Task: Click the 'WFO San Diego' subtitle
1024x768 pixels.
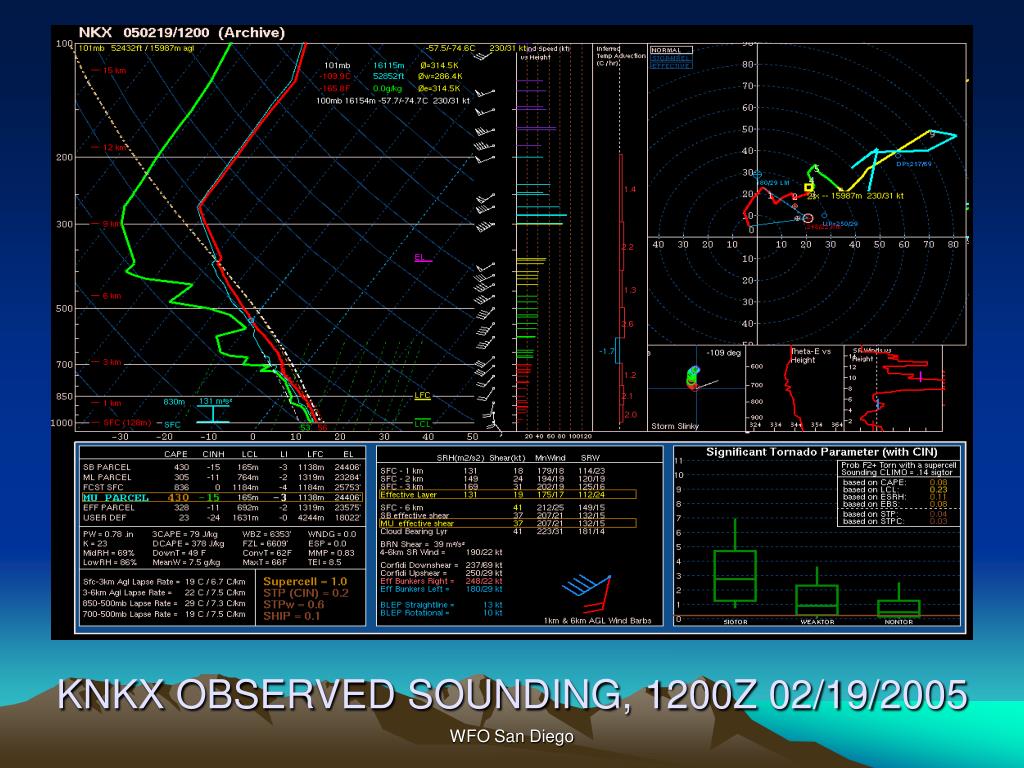Action: point(512,736)
